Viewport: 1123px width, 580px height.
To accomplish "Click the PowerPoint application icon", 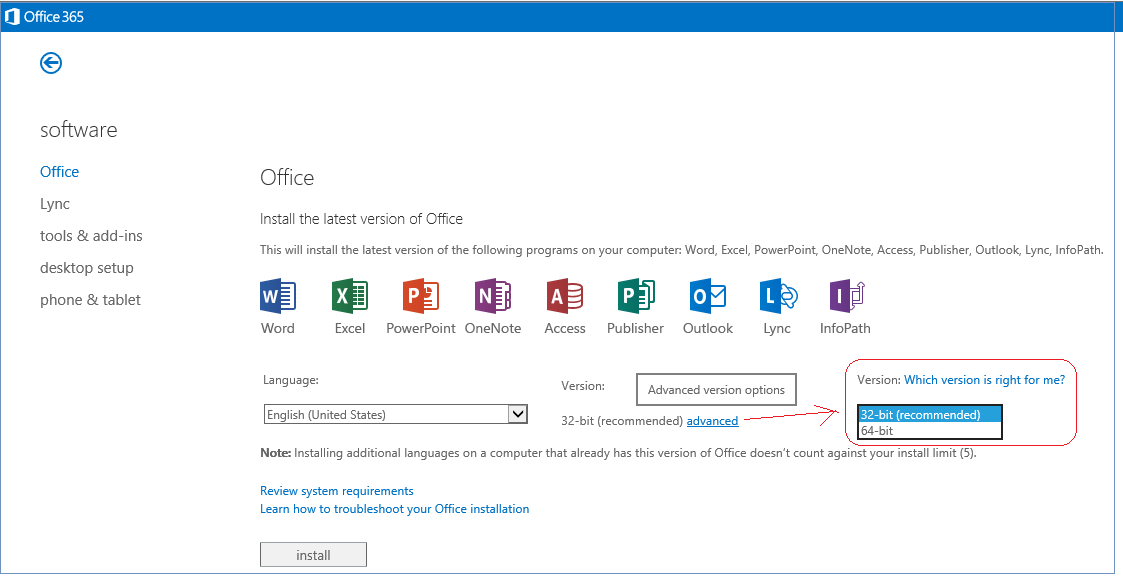I will 420,296.
